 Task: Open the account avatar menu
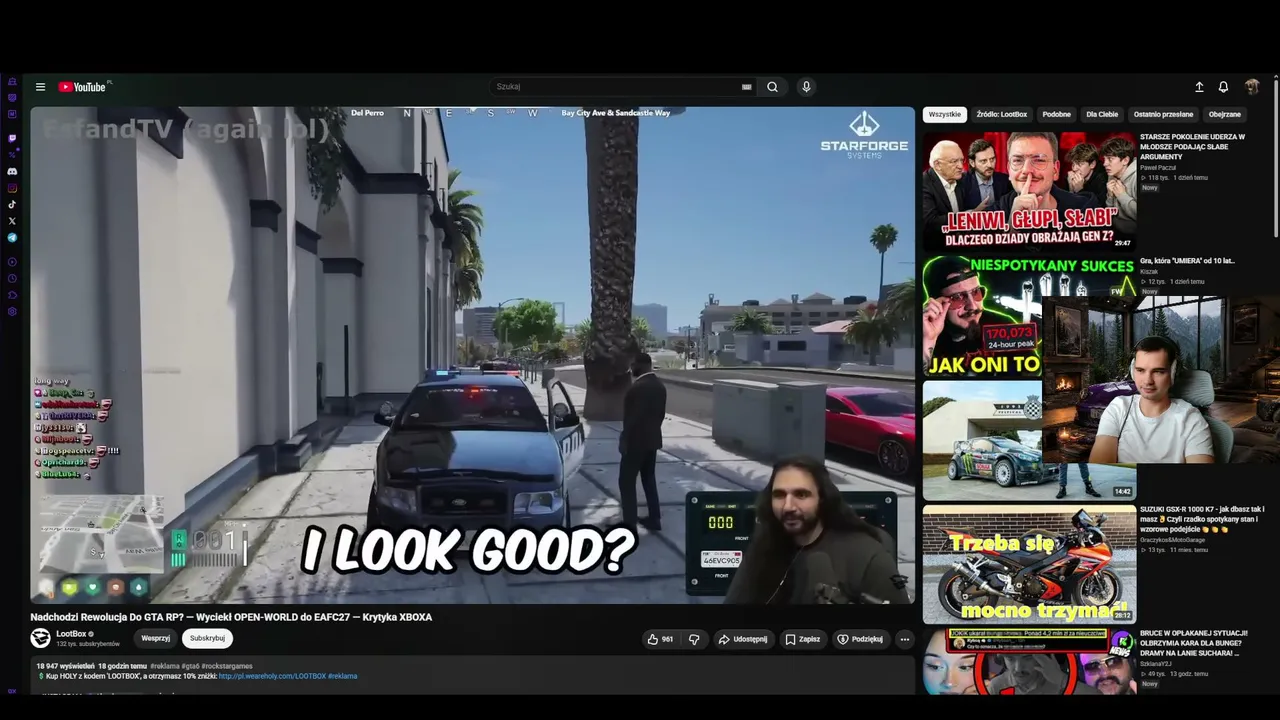click(1252, 87)
